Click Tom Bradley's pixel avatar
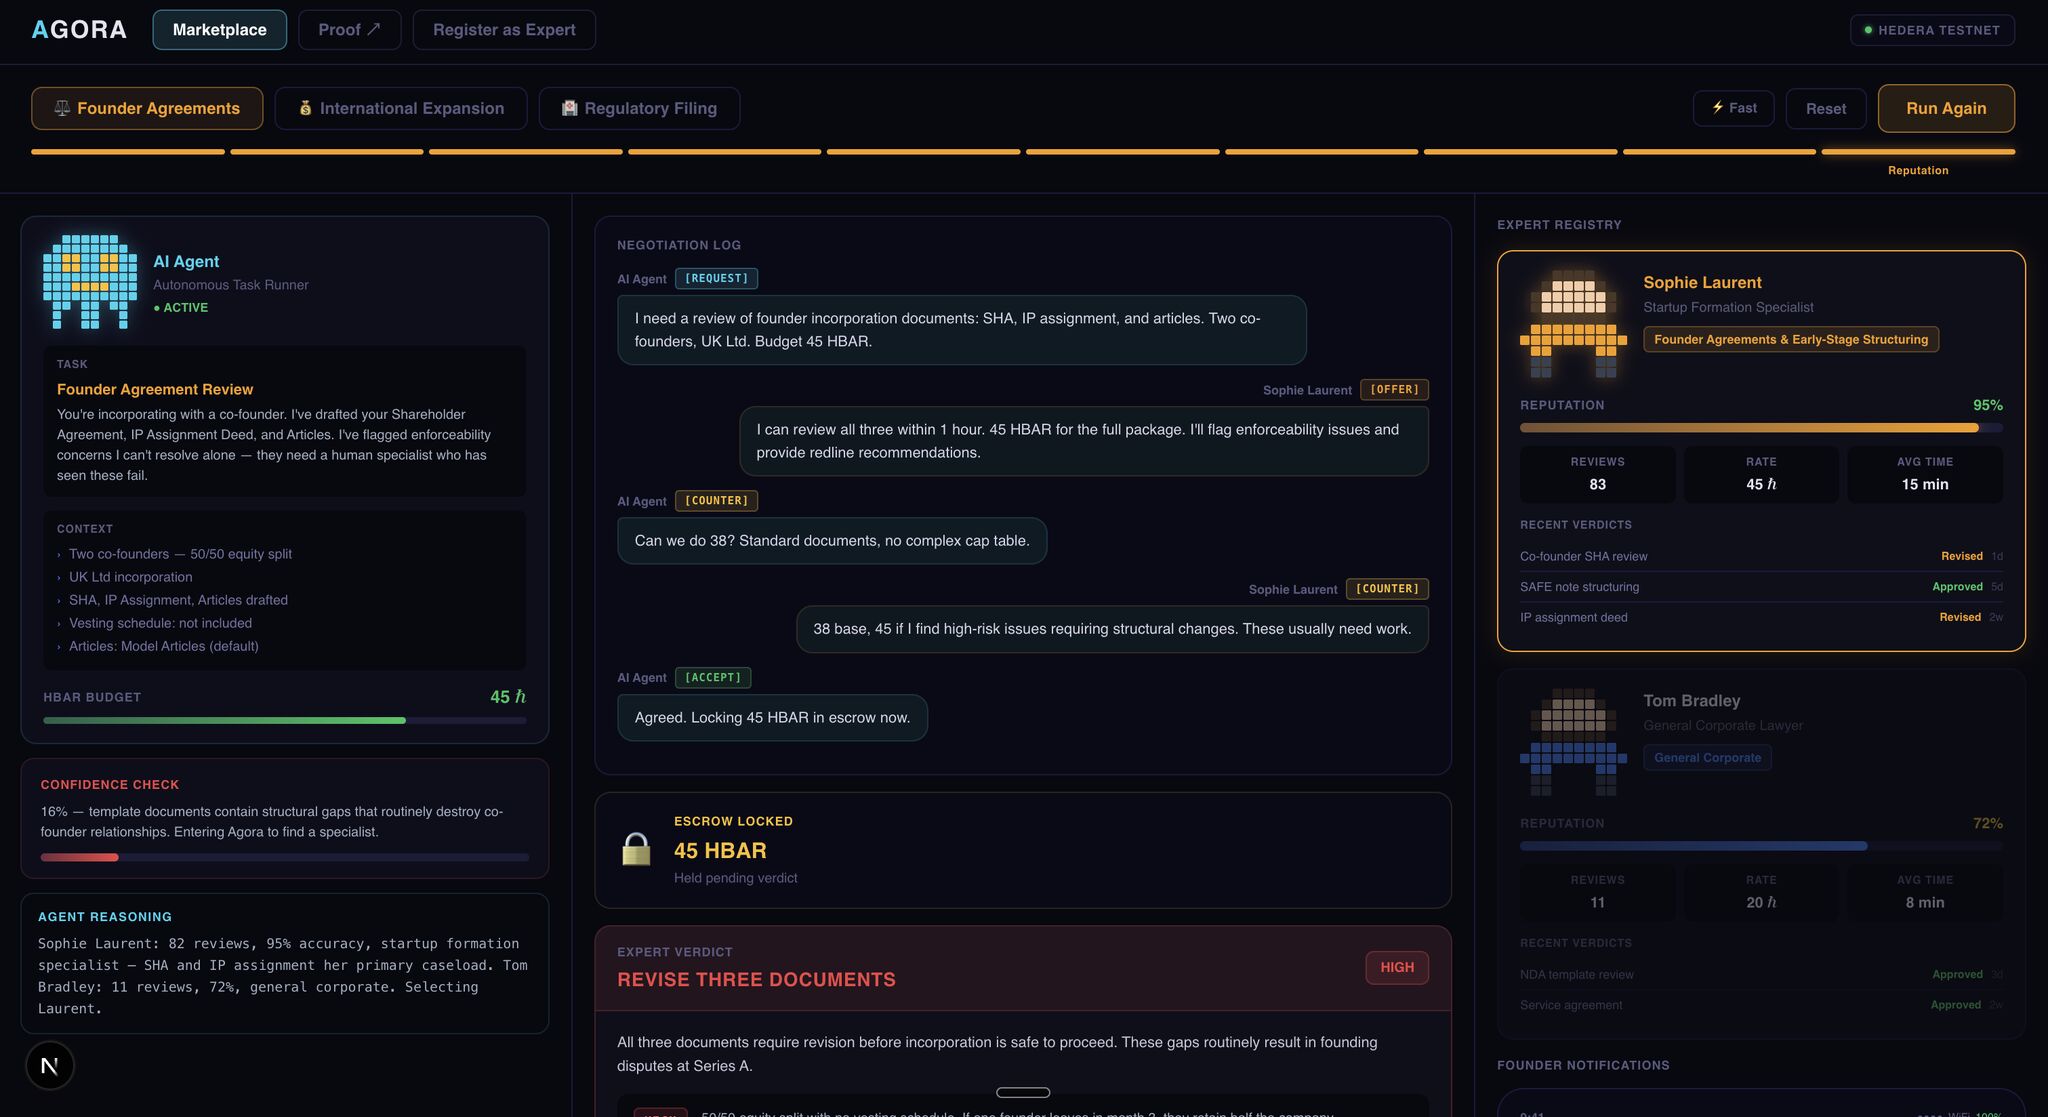The height and width of the screenshot is (1117, 2048). [x=1573, y=741]
